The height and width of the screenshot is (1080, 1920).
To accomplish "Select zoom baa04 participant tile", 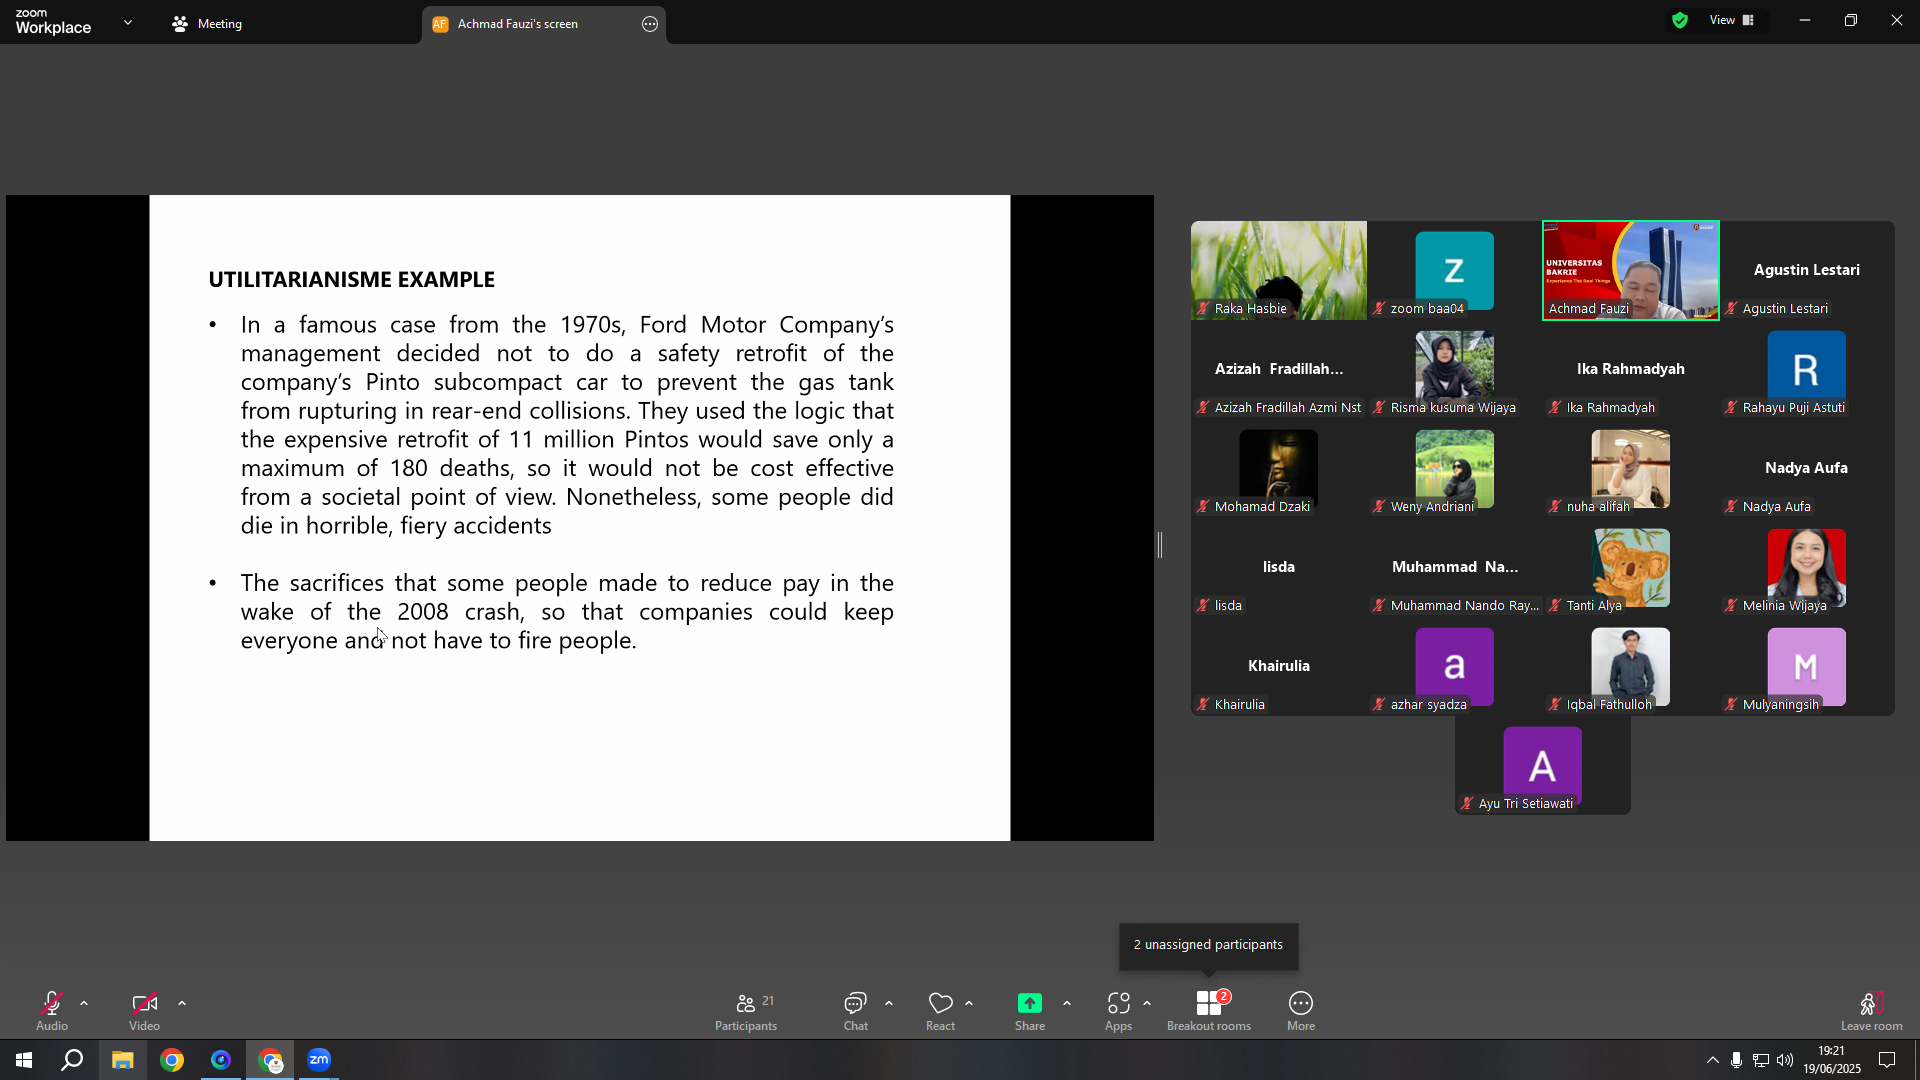I will 1455,270.
